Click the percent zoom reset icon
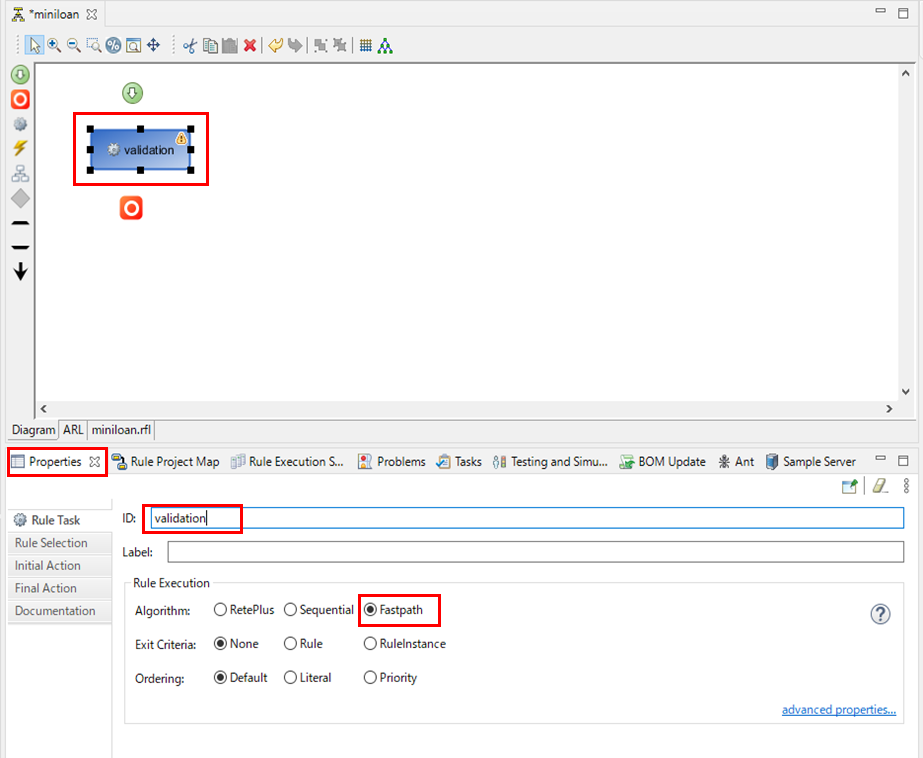The width and height of the screenshot is (923, 758). click(x=114, y=45)
